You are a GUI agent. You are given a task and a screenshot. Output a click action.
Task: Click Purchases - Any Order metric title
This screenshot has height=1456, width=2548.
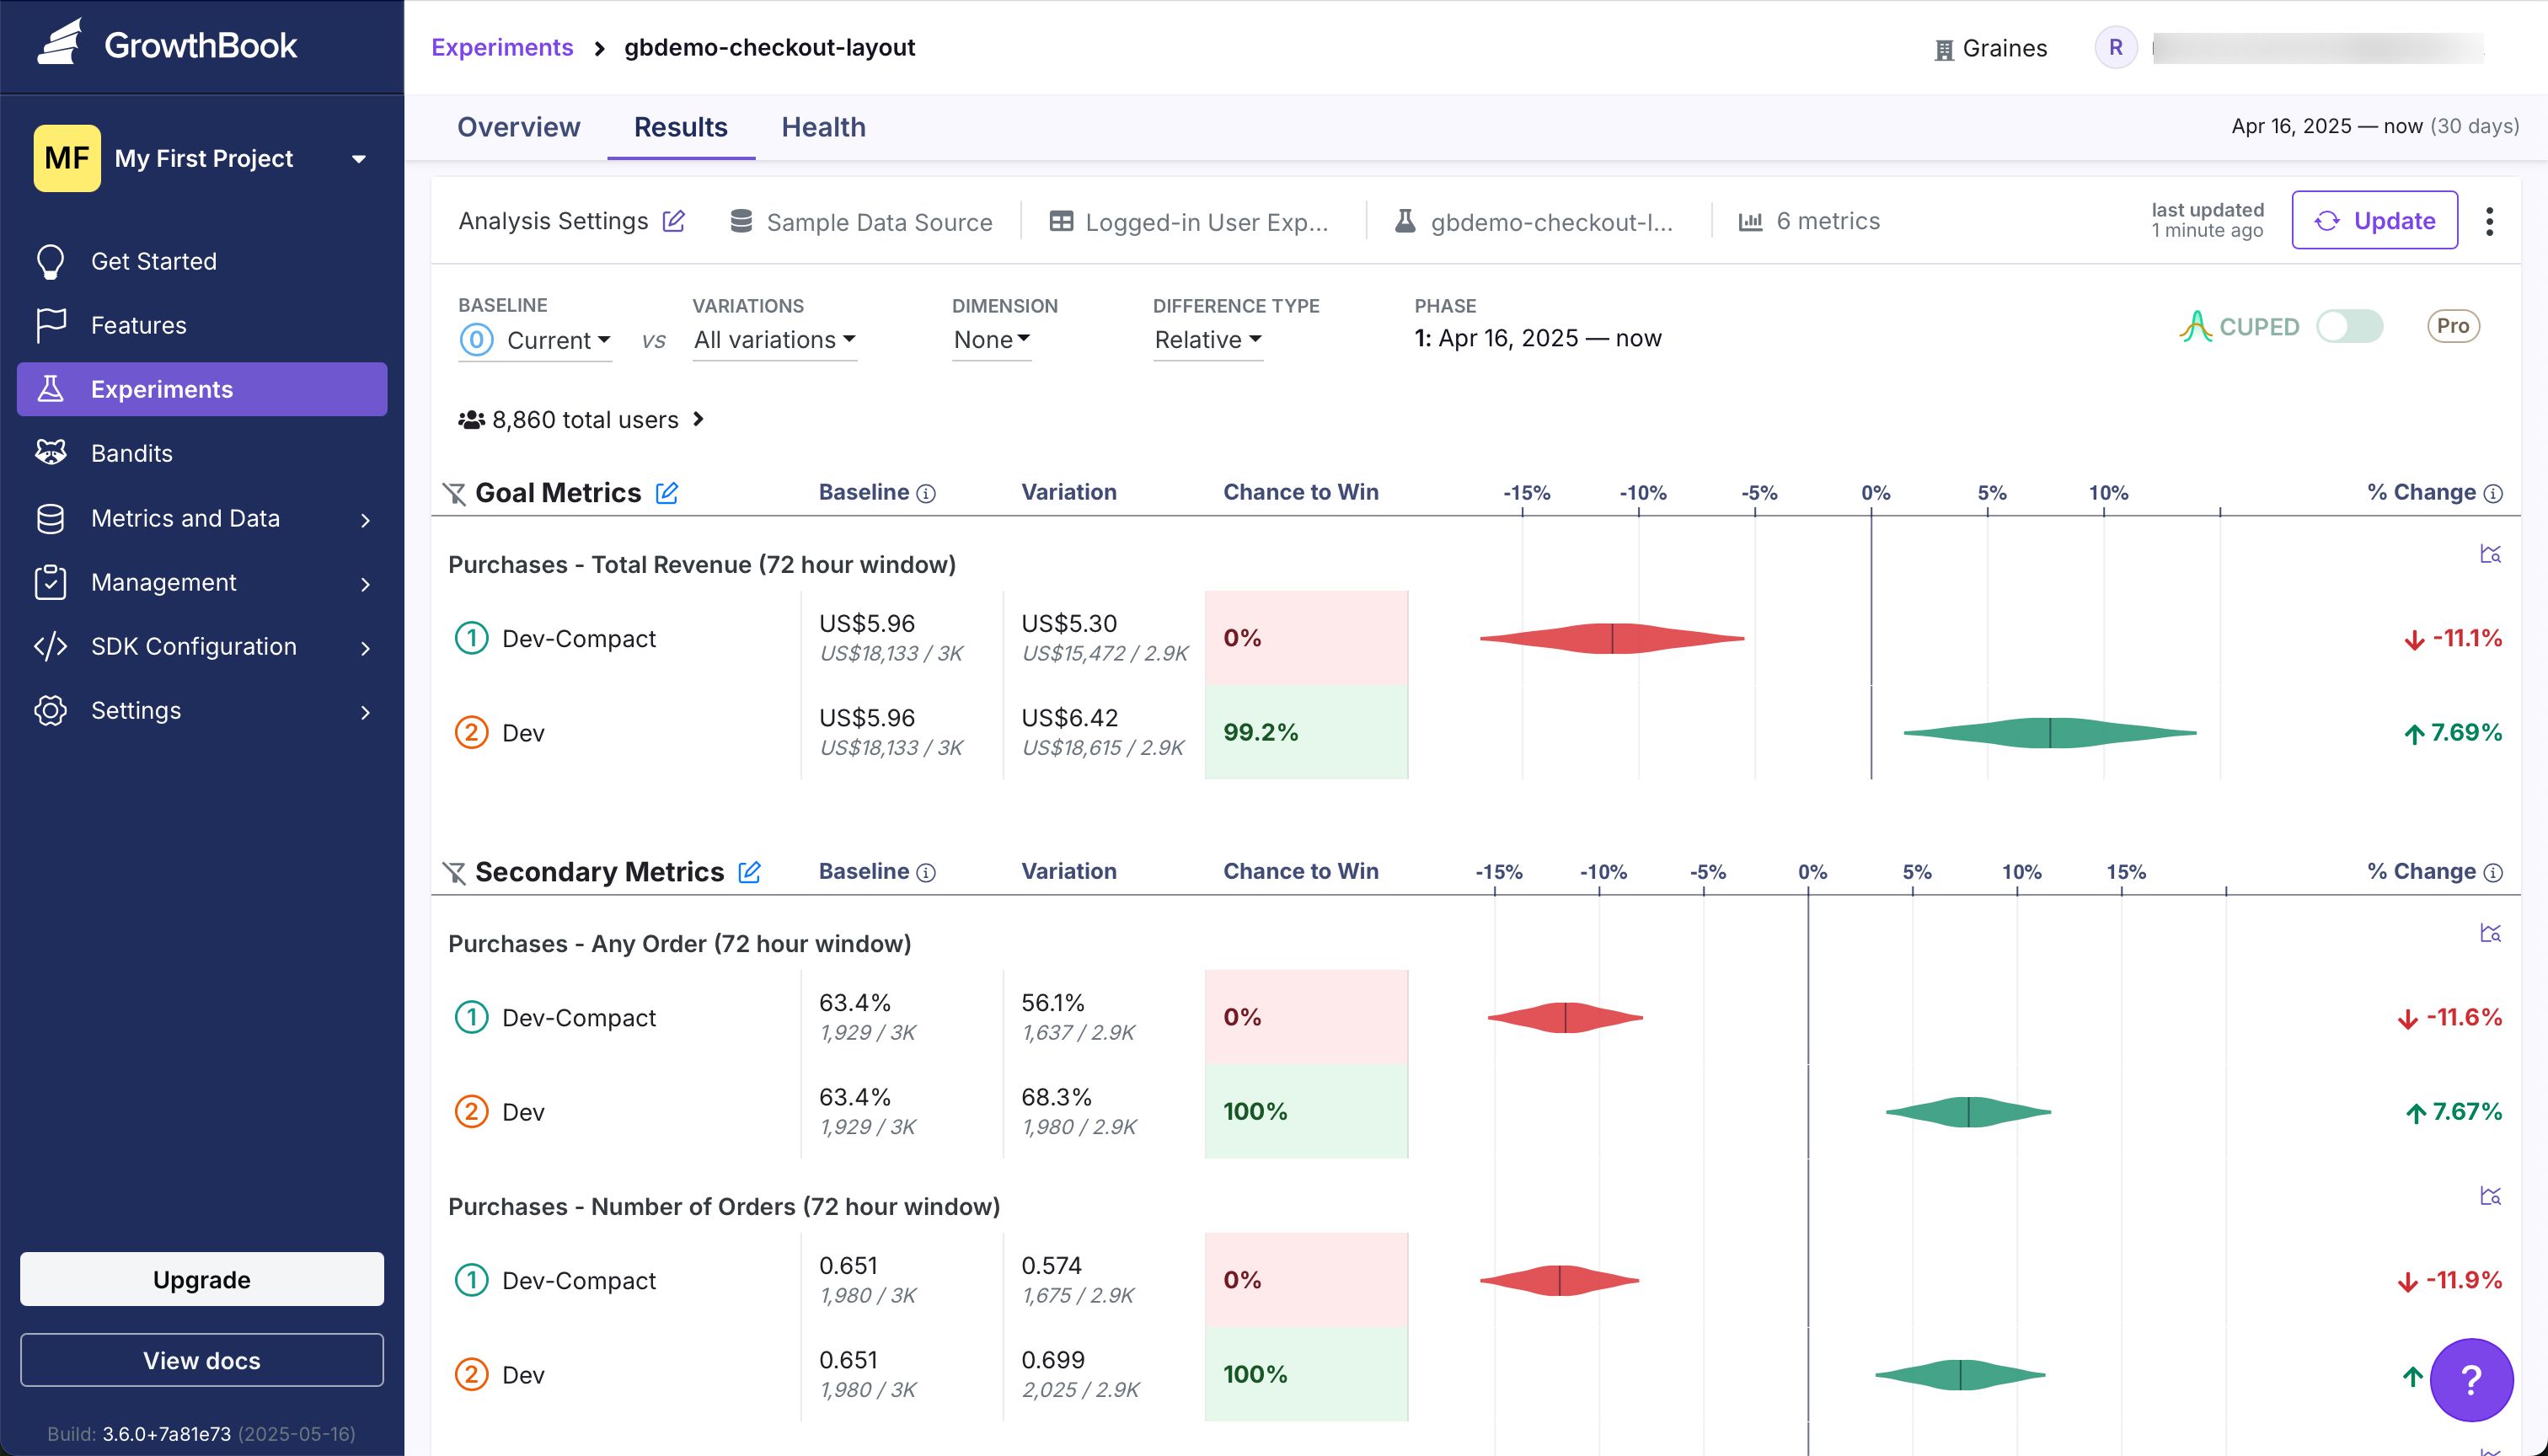[680, 944]
